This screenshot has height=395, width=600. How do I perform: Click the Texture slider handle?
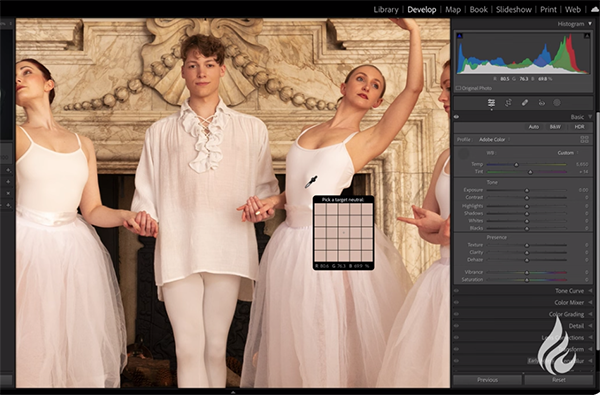click(x=527, y=245)
